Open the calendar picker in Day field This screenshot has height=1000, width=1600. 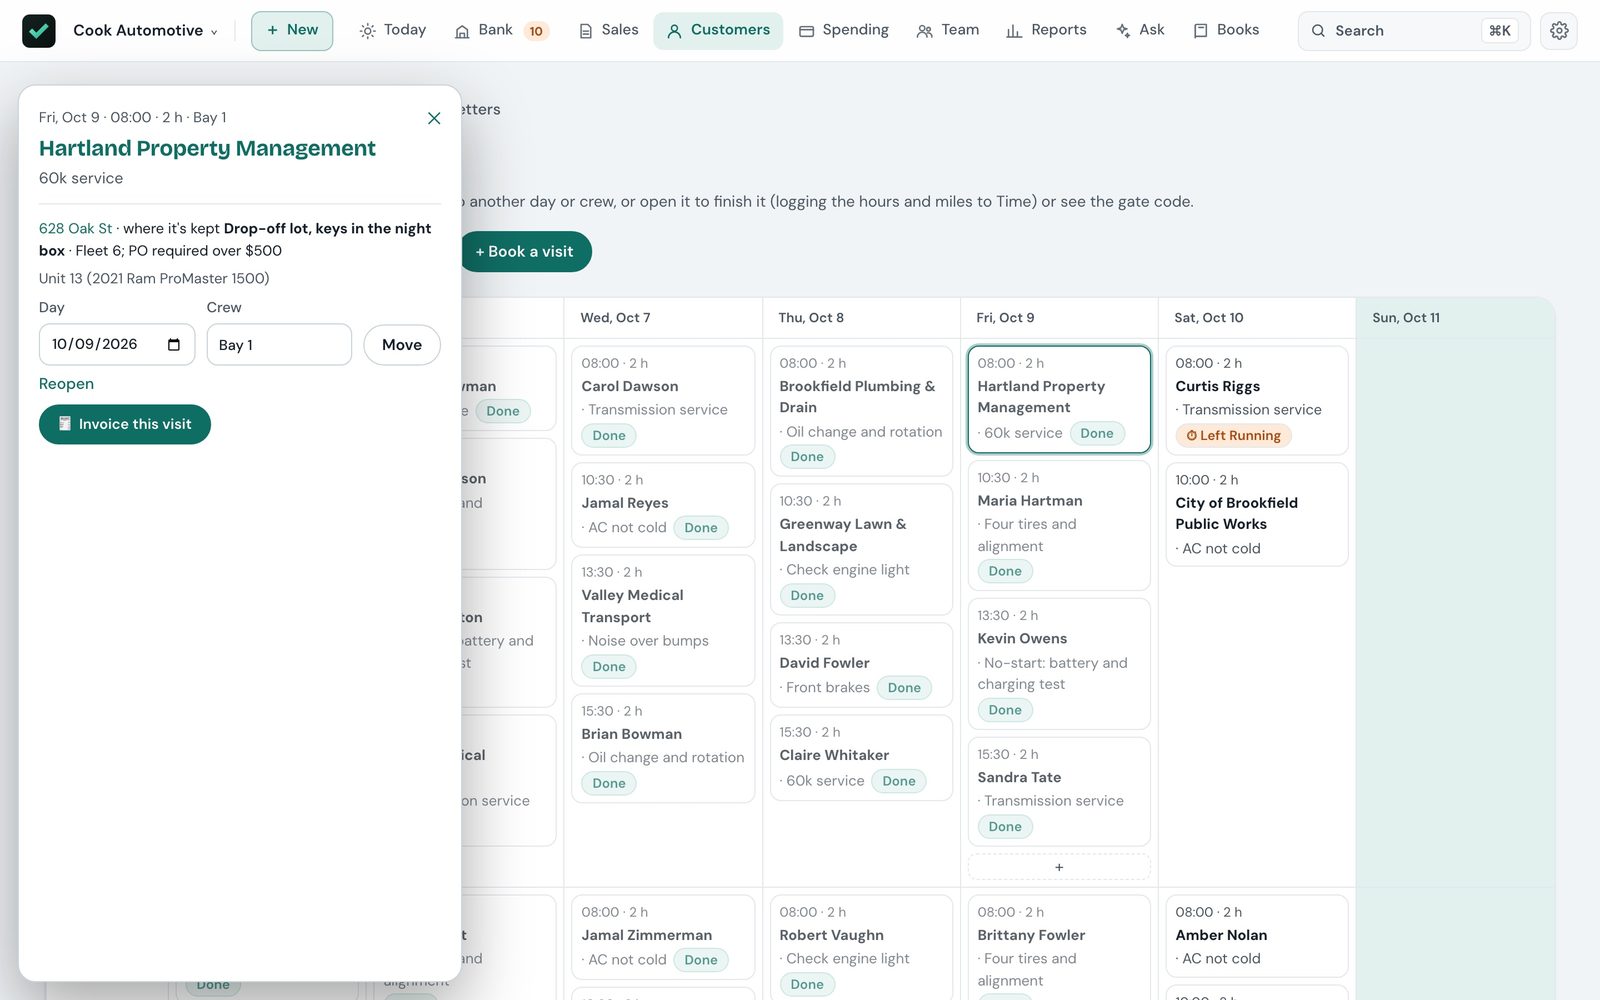[174, 344]
